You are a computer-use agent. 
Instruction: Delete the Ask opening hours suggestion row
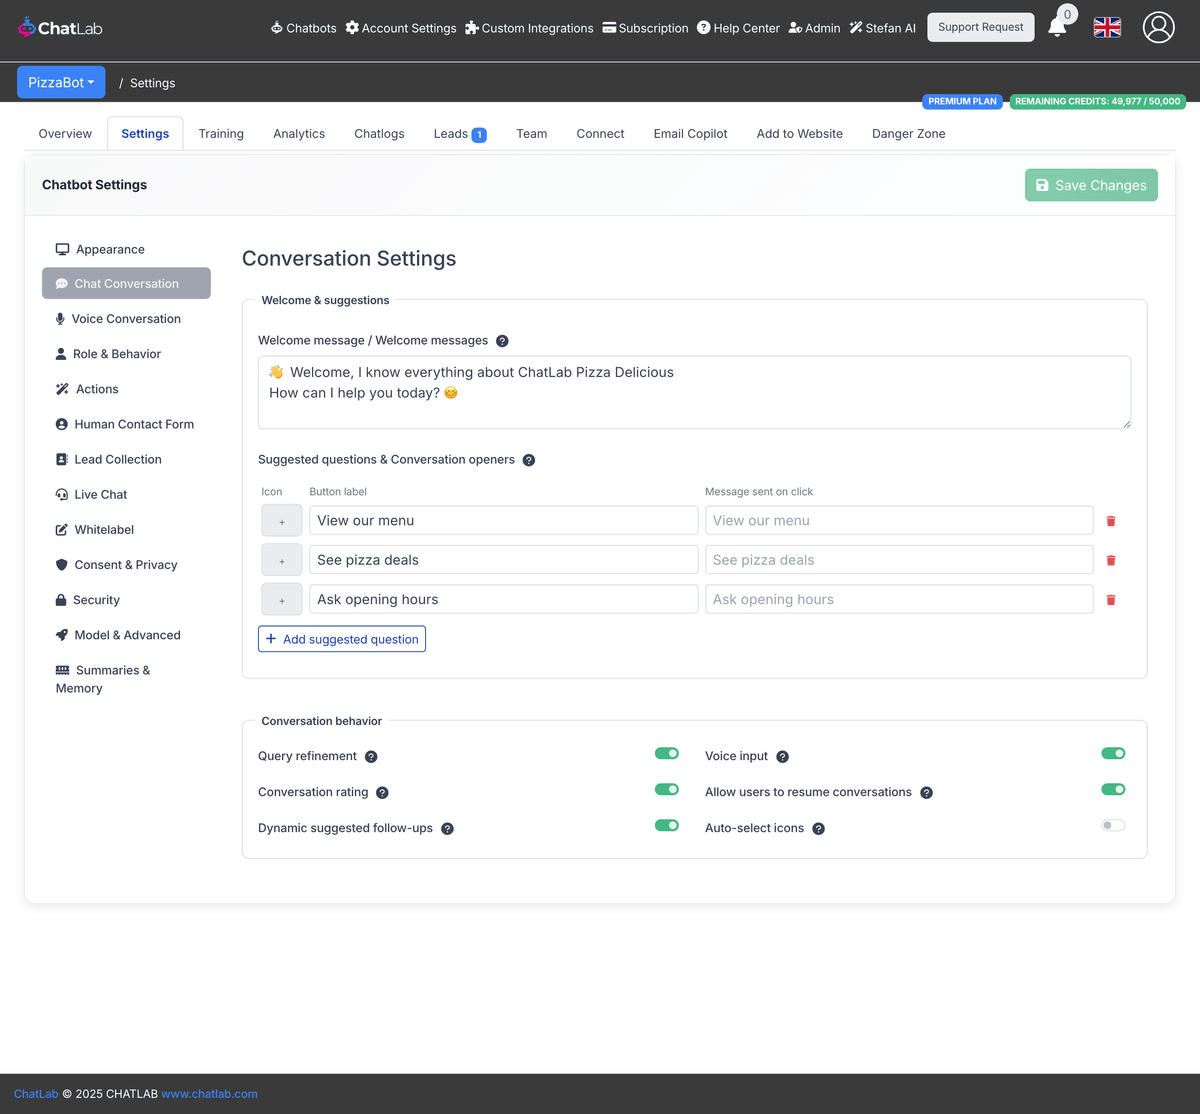point(1111,600)
